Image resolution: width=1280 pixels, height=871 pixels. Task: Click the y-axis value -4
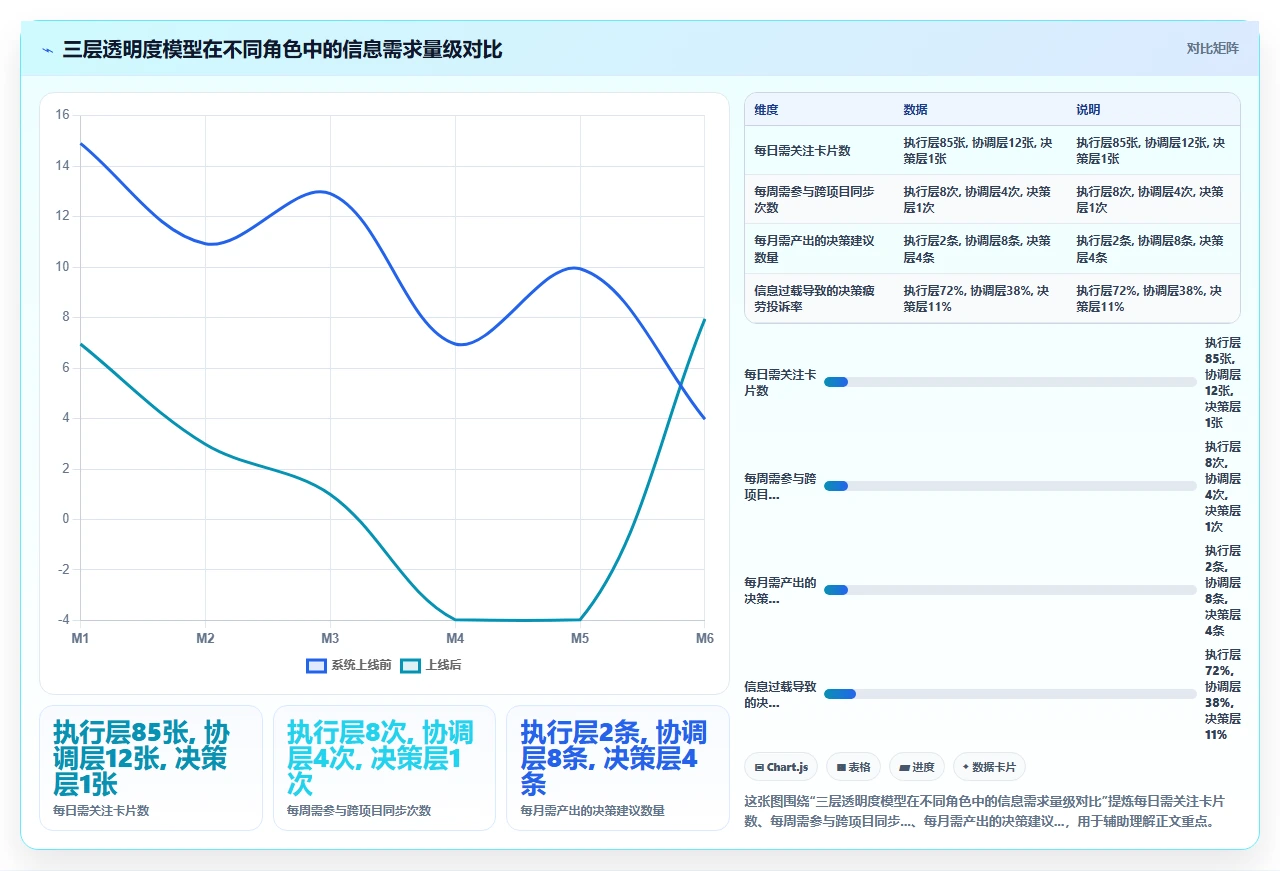(x=63, y=620)
